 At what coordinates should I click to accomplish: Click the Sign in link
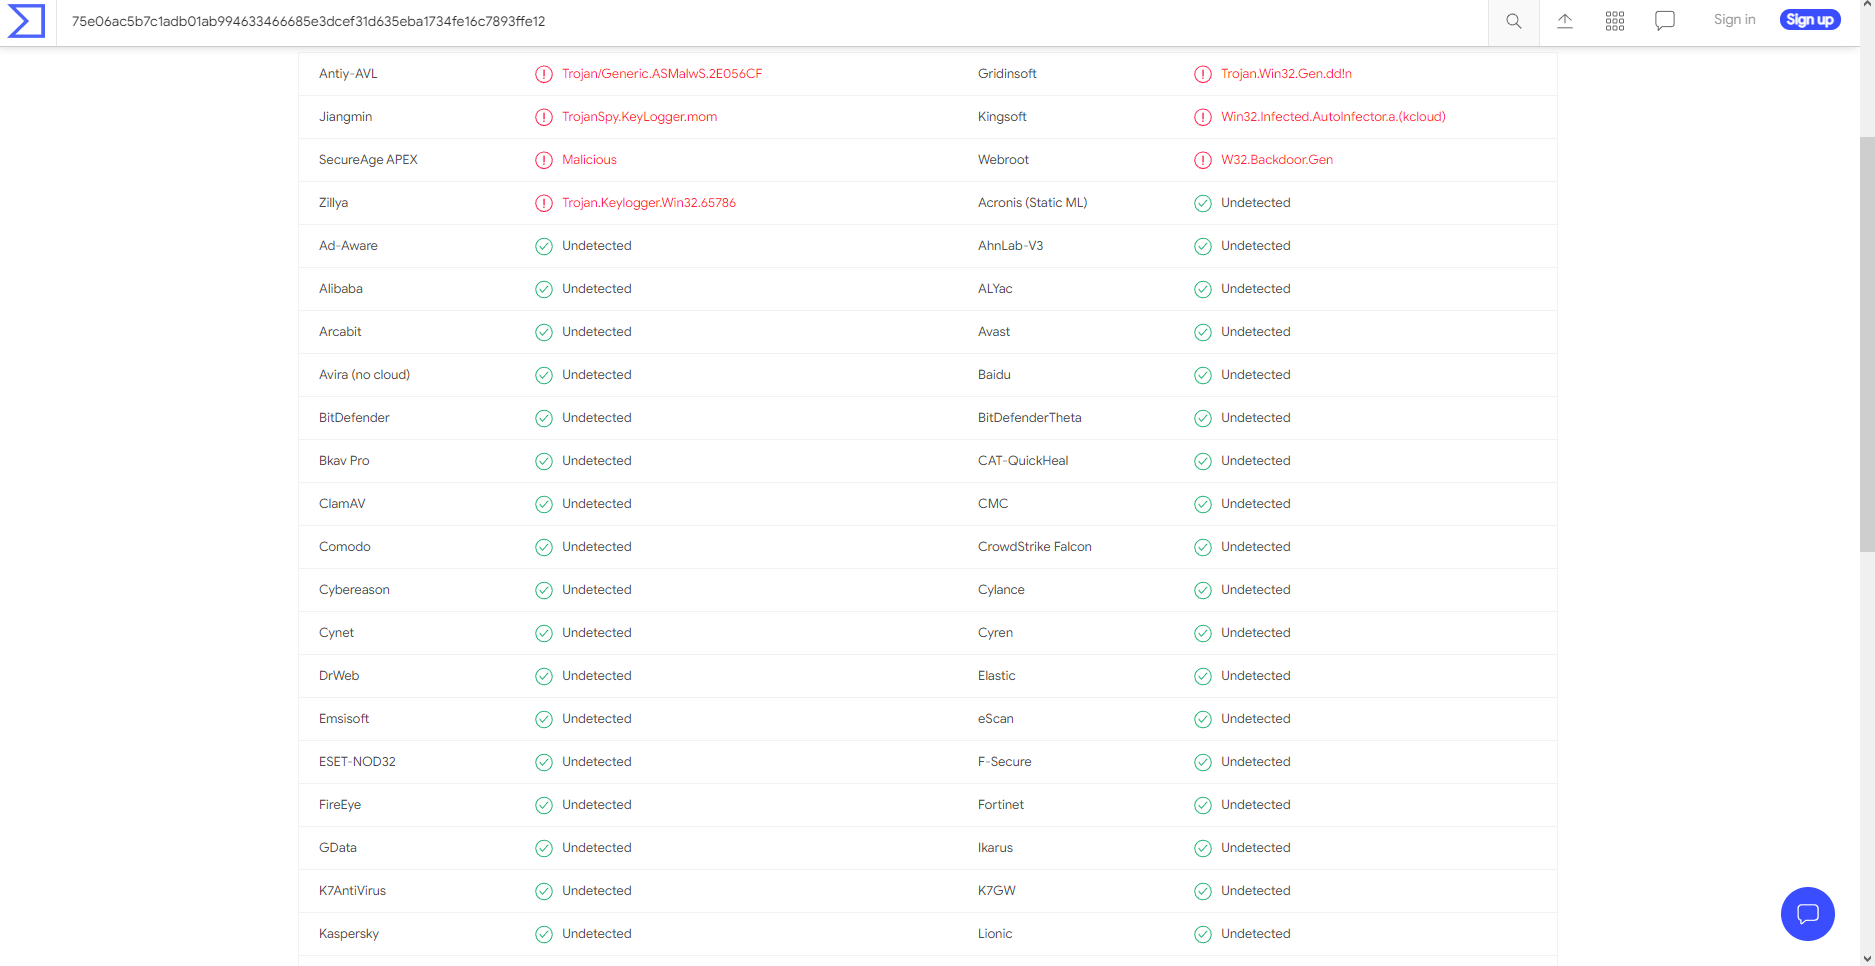tap(1734, 20)
